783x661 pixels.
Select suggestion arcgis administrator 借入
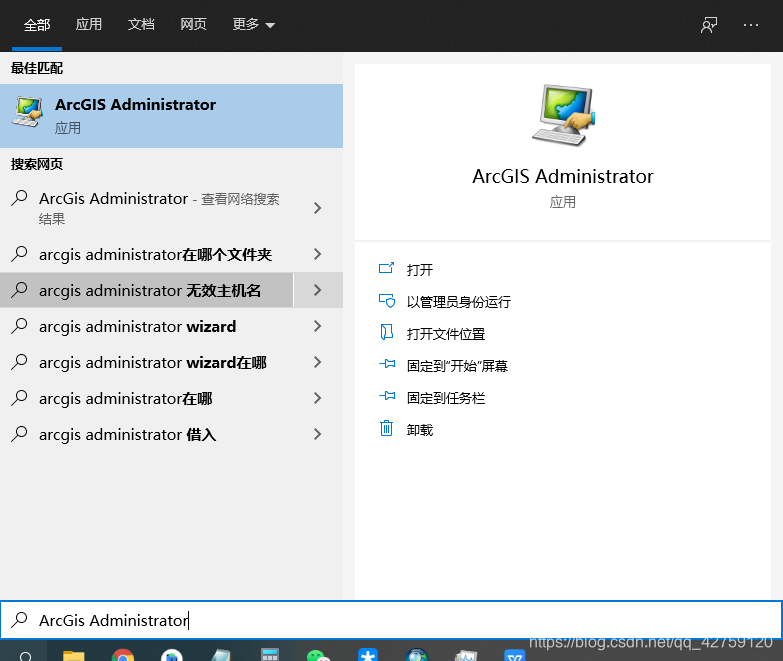(x=146, y=434)
